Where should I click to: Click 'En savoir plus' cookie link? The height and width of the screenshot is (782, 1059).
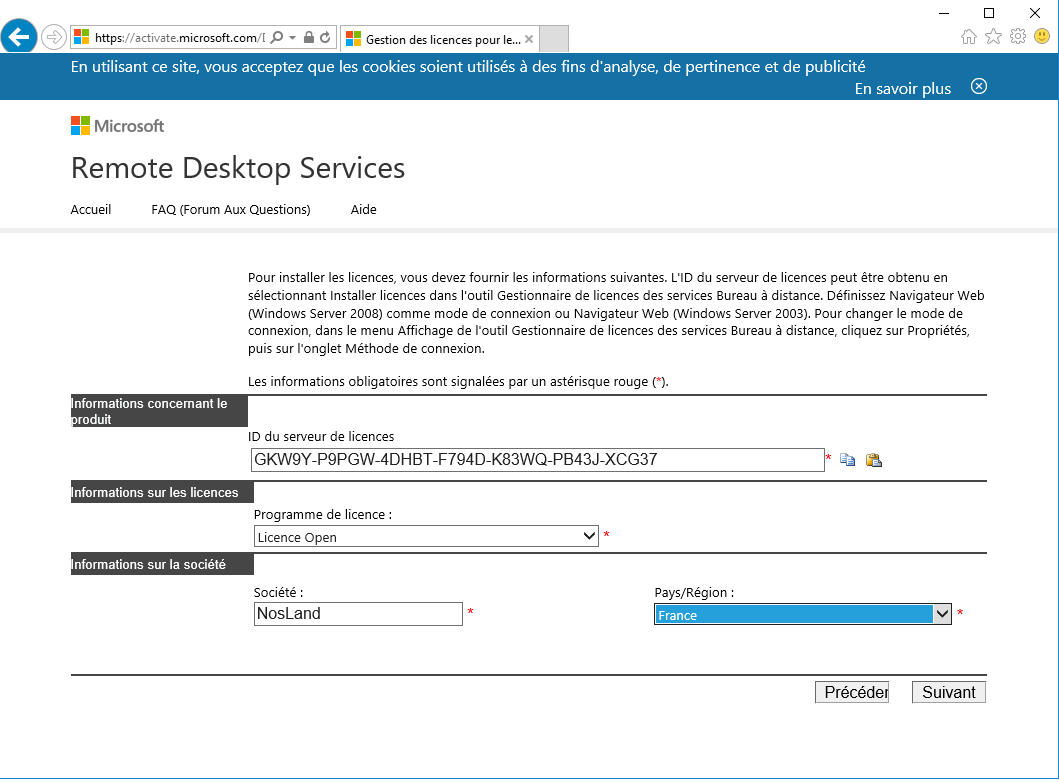pos(902,88)
